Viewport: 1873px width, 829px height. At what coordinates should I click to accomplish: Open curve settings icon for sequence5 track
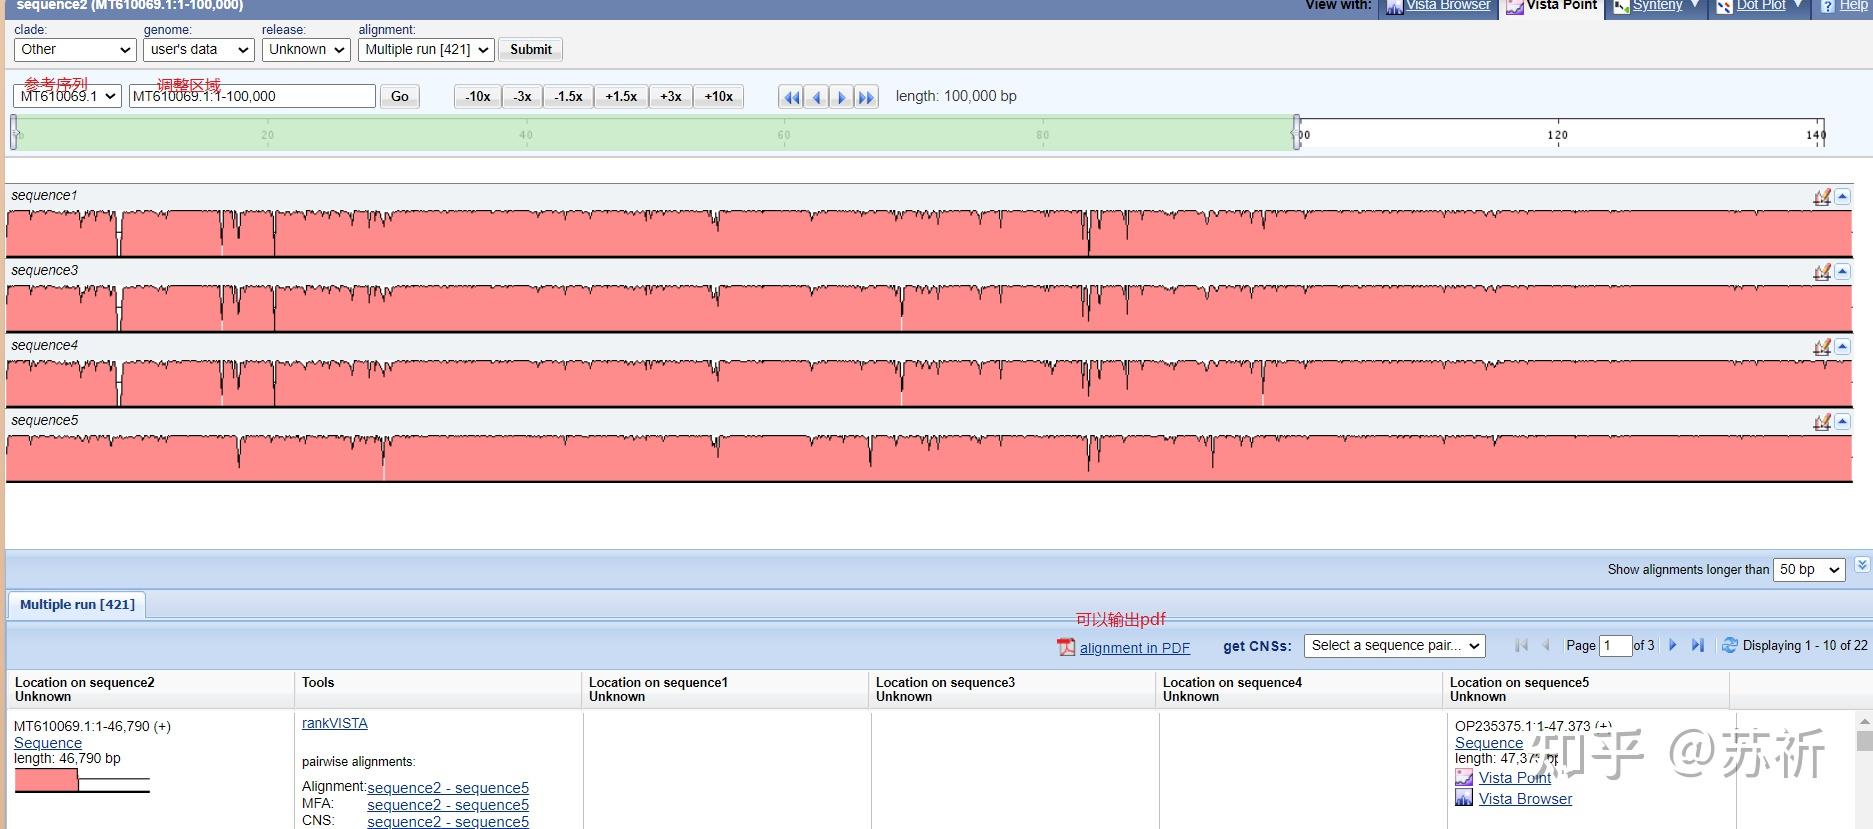tap(1822, 422)
